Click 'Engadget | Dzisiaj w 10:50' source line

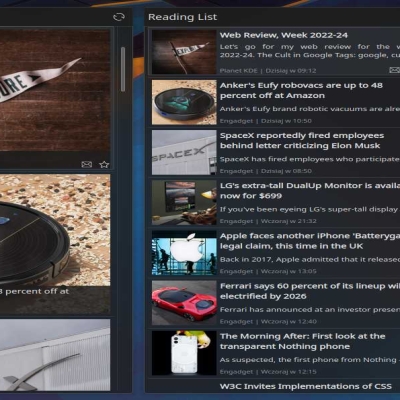pos(266,121)
